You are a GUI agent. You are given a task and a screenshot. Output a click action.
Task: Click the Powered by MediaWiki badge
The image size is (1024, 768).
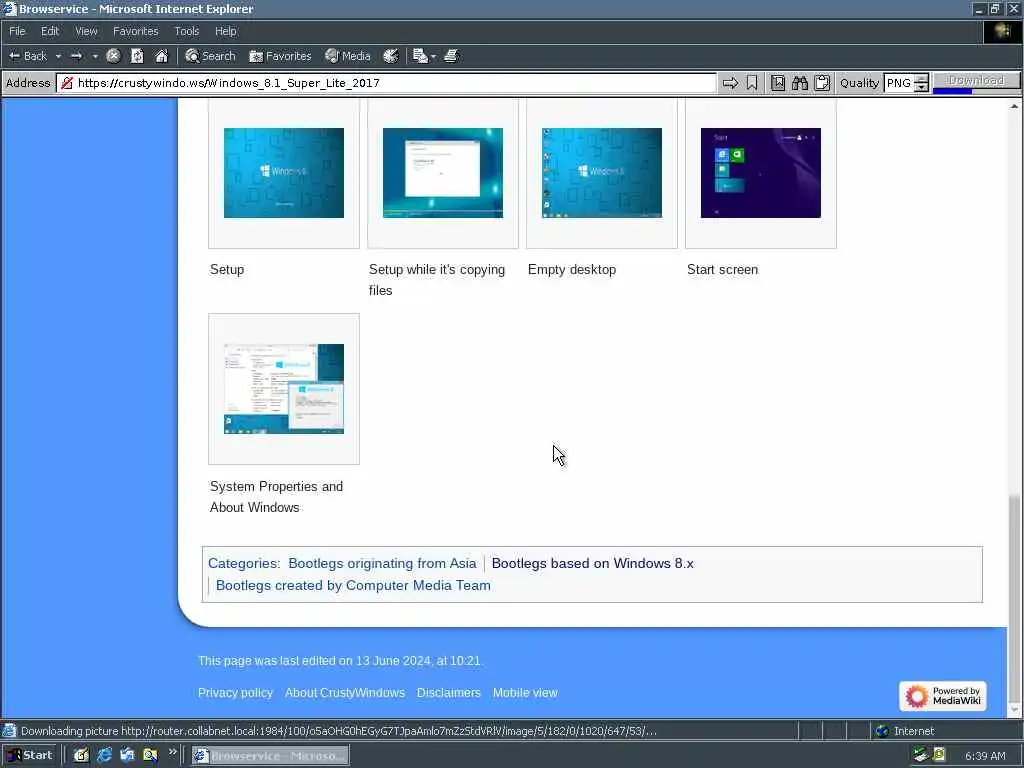pos(942,696)
